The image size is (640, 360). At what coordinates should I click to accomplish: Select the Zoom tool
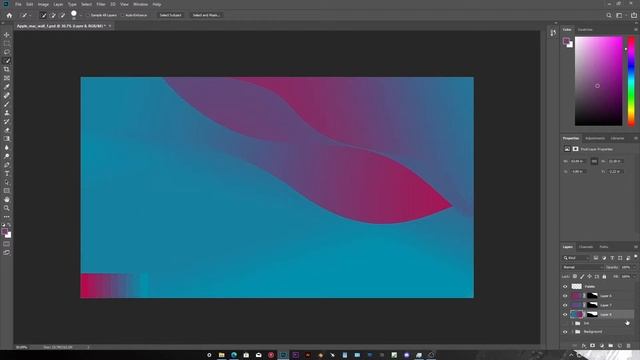click(7, 208)
